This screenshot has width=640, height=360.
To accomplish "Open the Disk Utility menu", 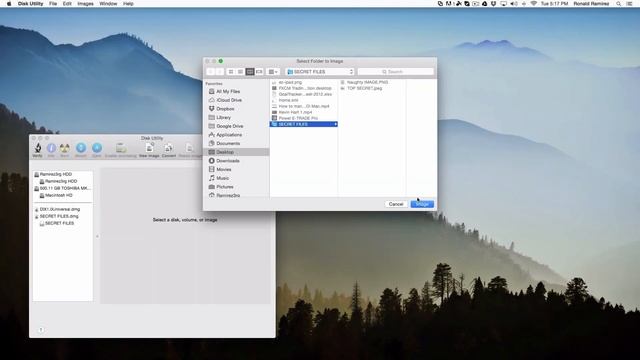I will [31, 4].
